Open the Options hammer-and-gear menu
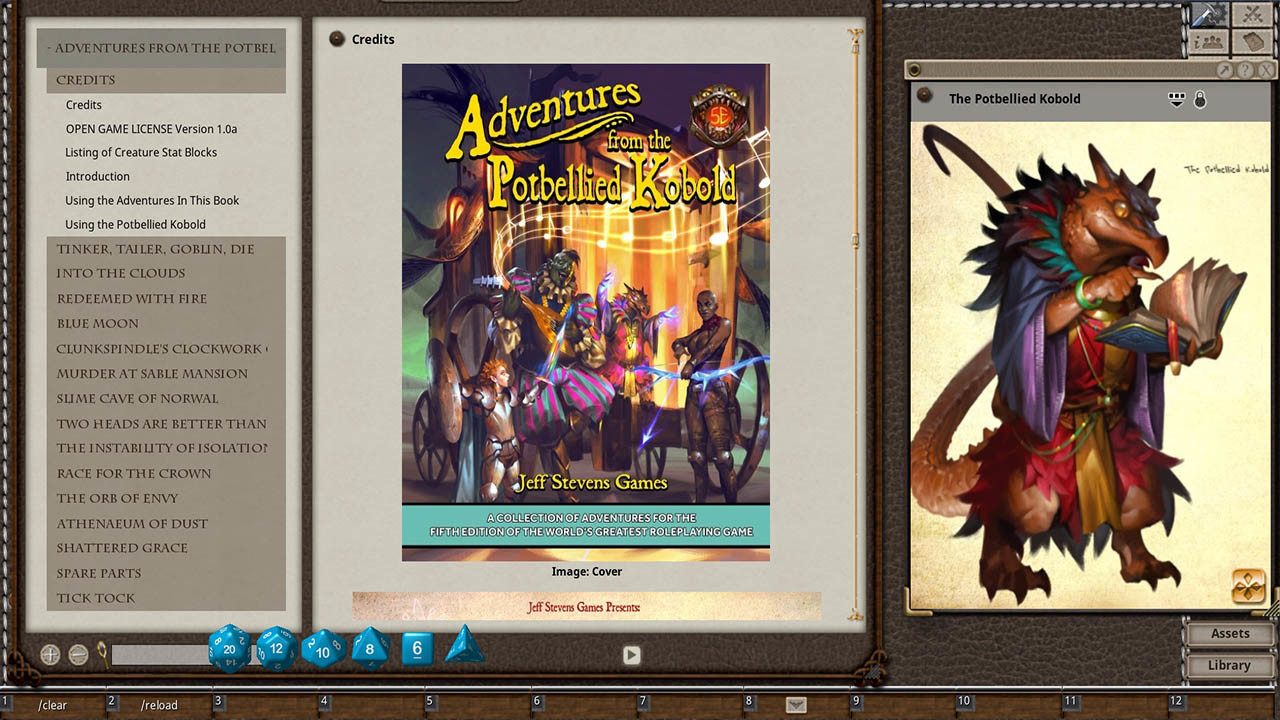Image resolution: width=1280 pixels, height=720 pixels. tap(1208, 15)
